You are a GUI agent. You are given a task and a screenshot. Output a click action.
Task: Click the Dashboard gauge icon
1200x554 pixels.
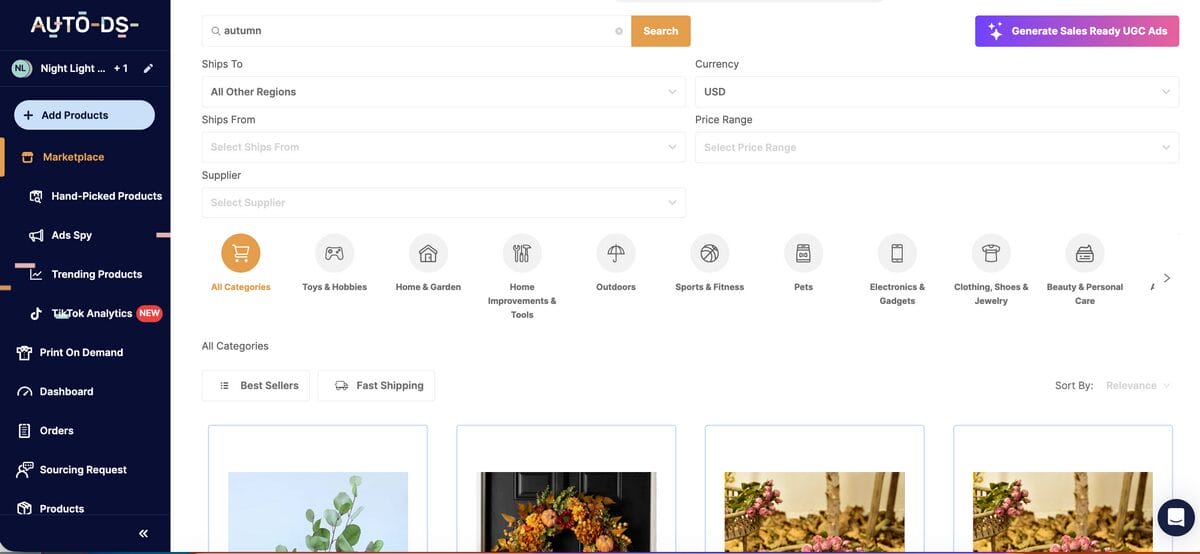[25, 392]
